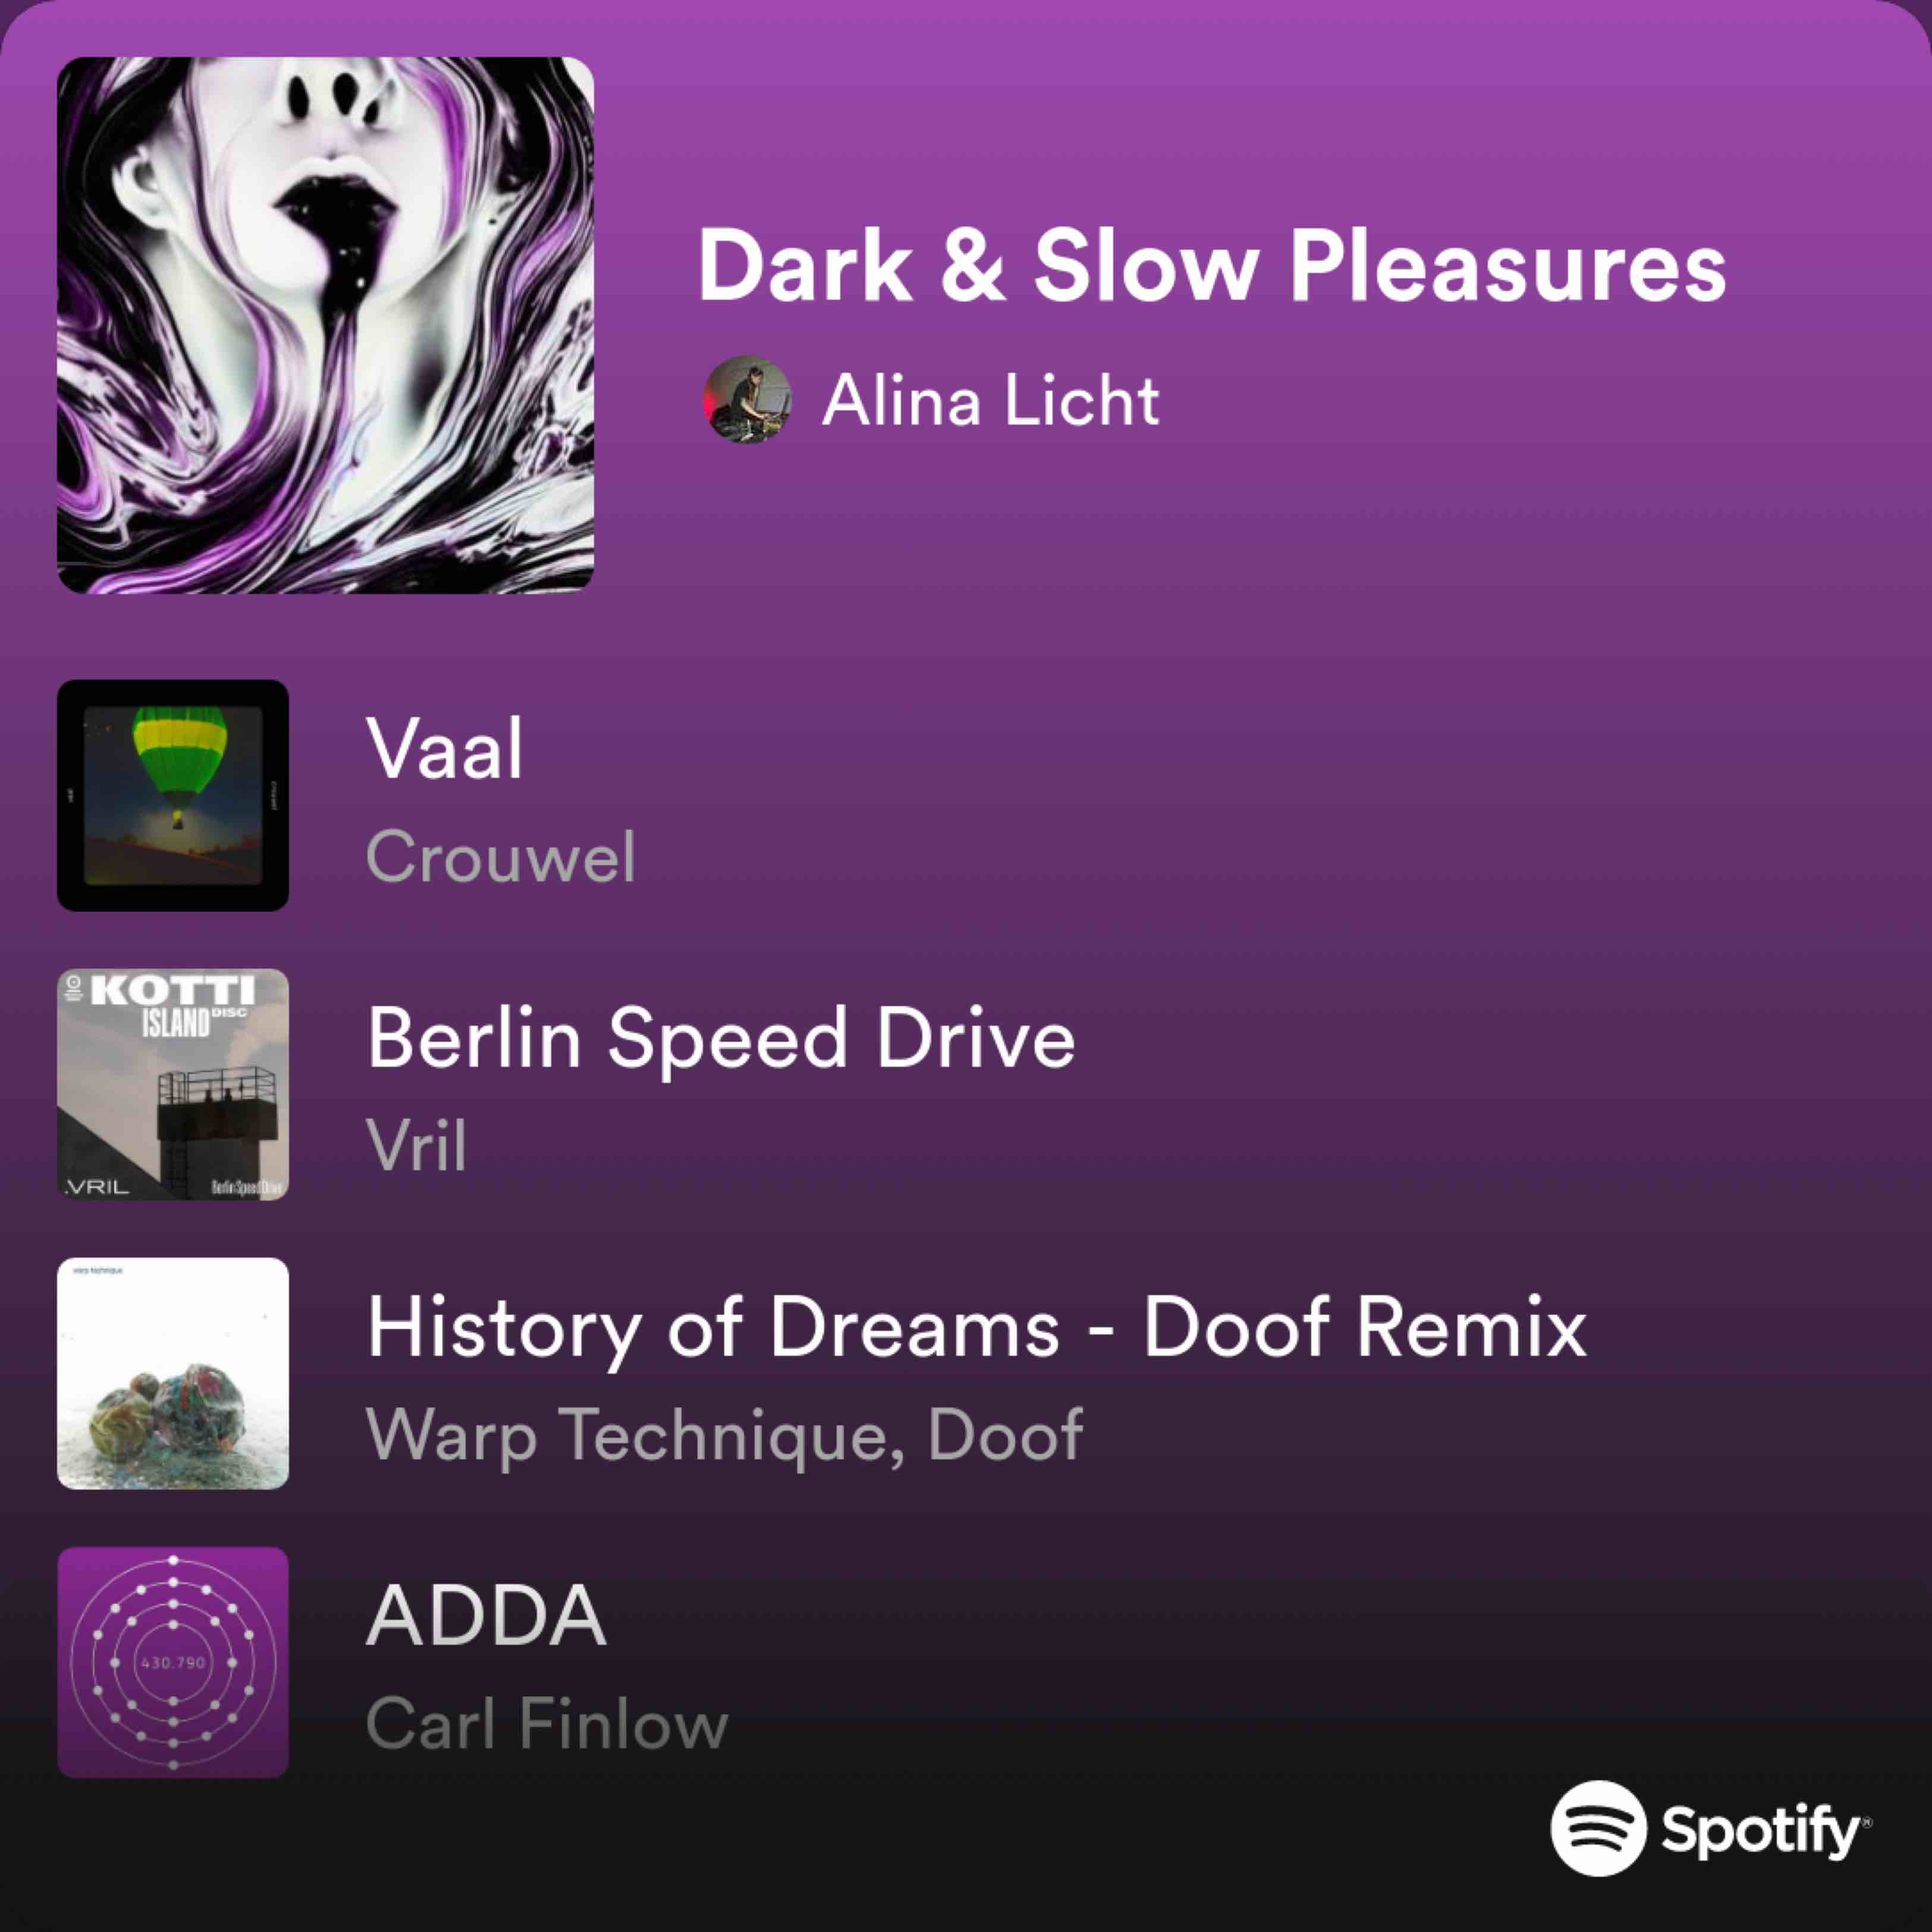The image size is (1932, 1932).
Task: Play the track Berlin Speed Drive
Action: coord(721,1040)
